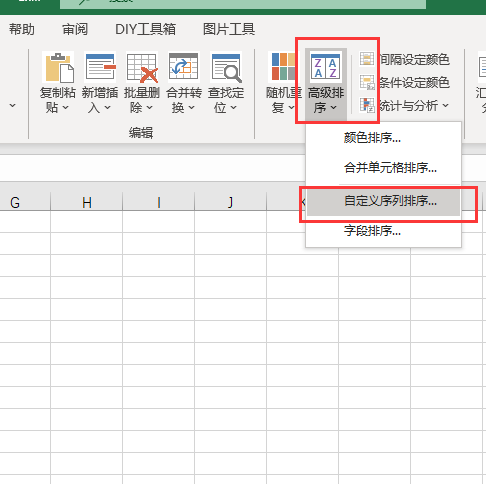Click the 条件设定颜色 icon
Image resolution: width=486 pixels, height=484 pixels.
[367, 82]
